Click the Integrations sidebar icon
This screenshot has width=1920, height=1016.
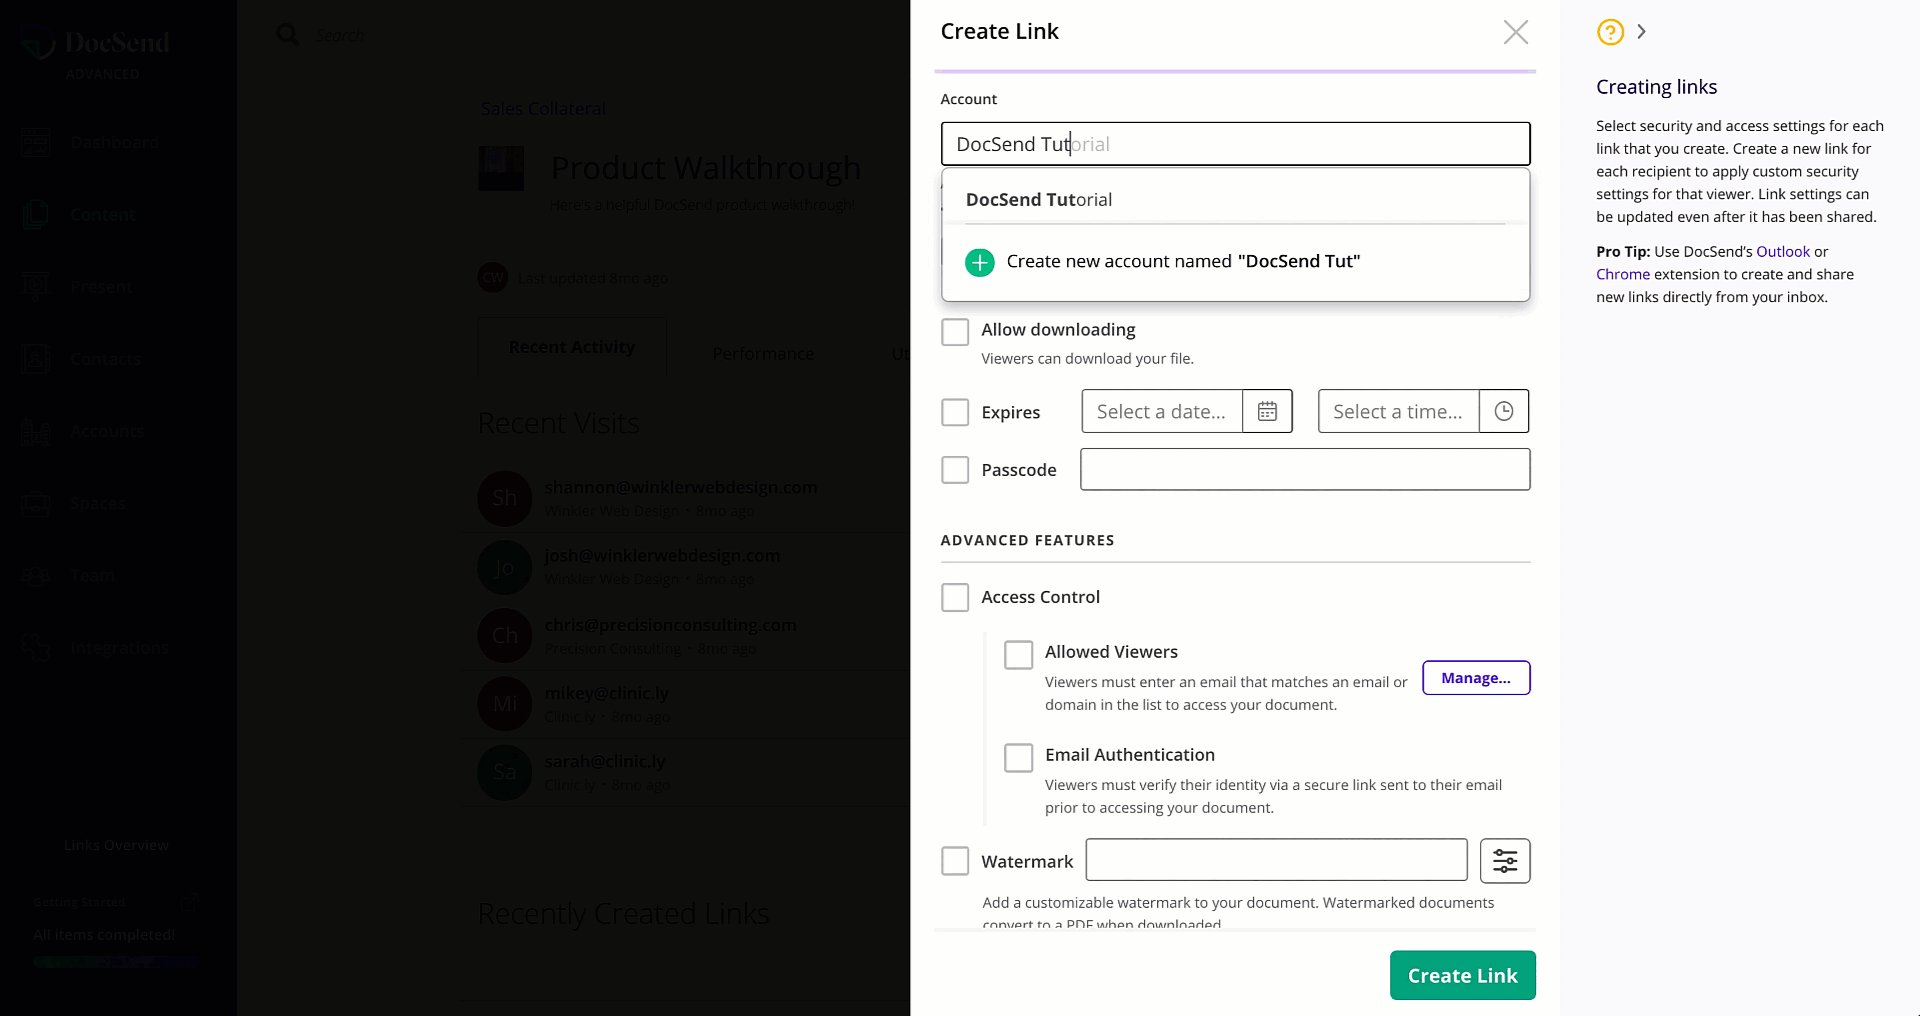[35, 648]
